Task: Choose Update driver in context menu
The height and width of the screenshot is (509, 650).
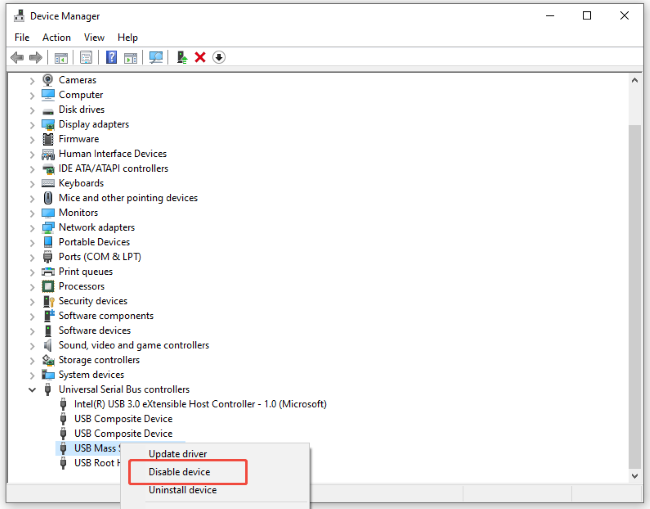Action: tap(178, 454)
